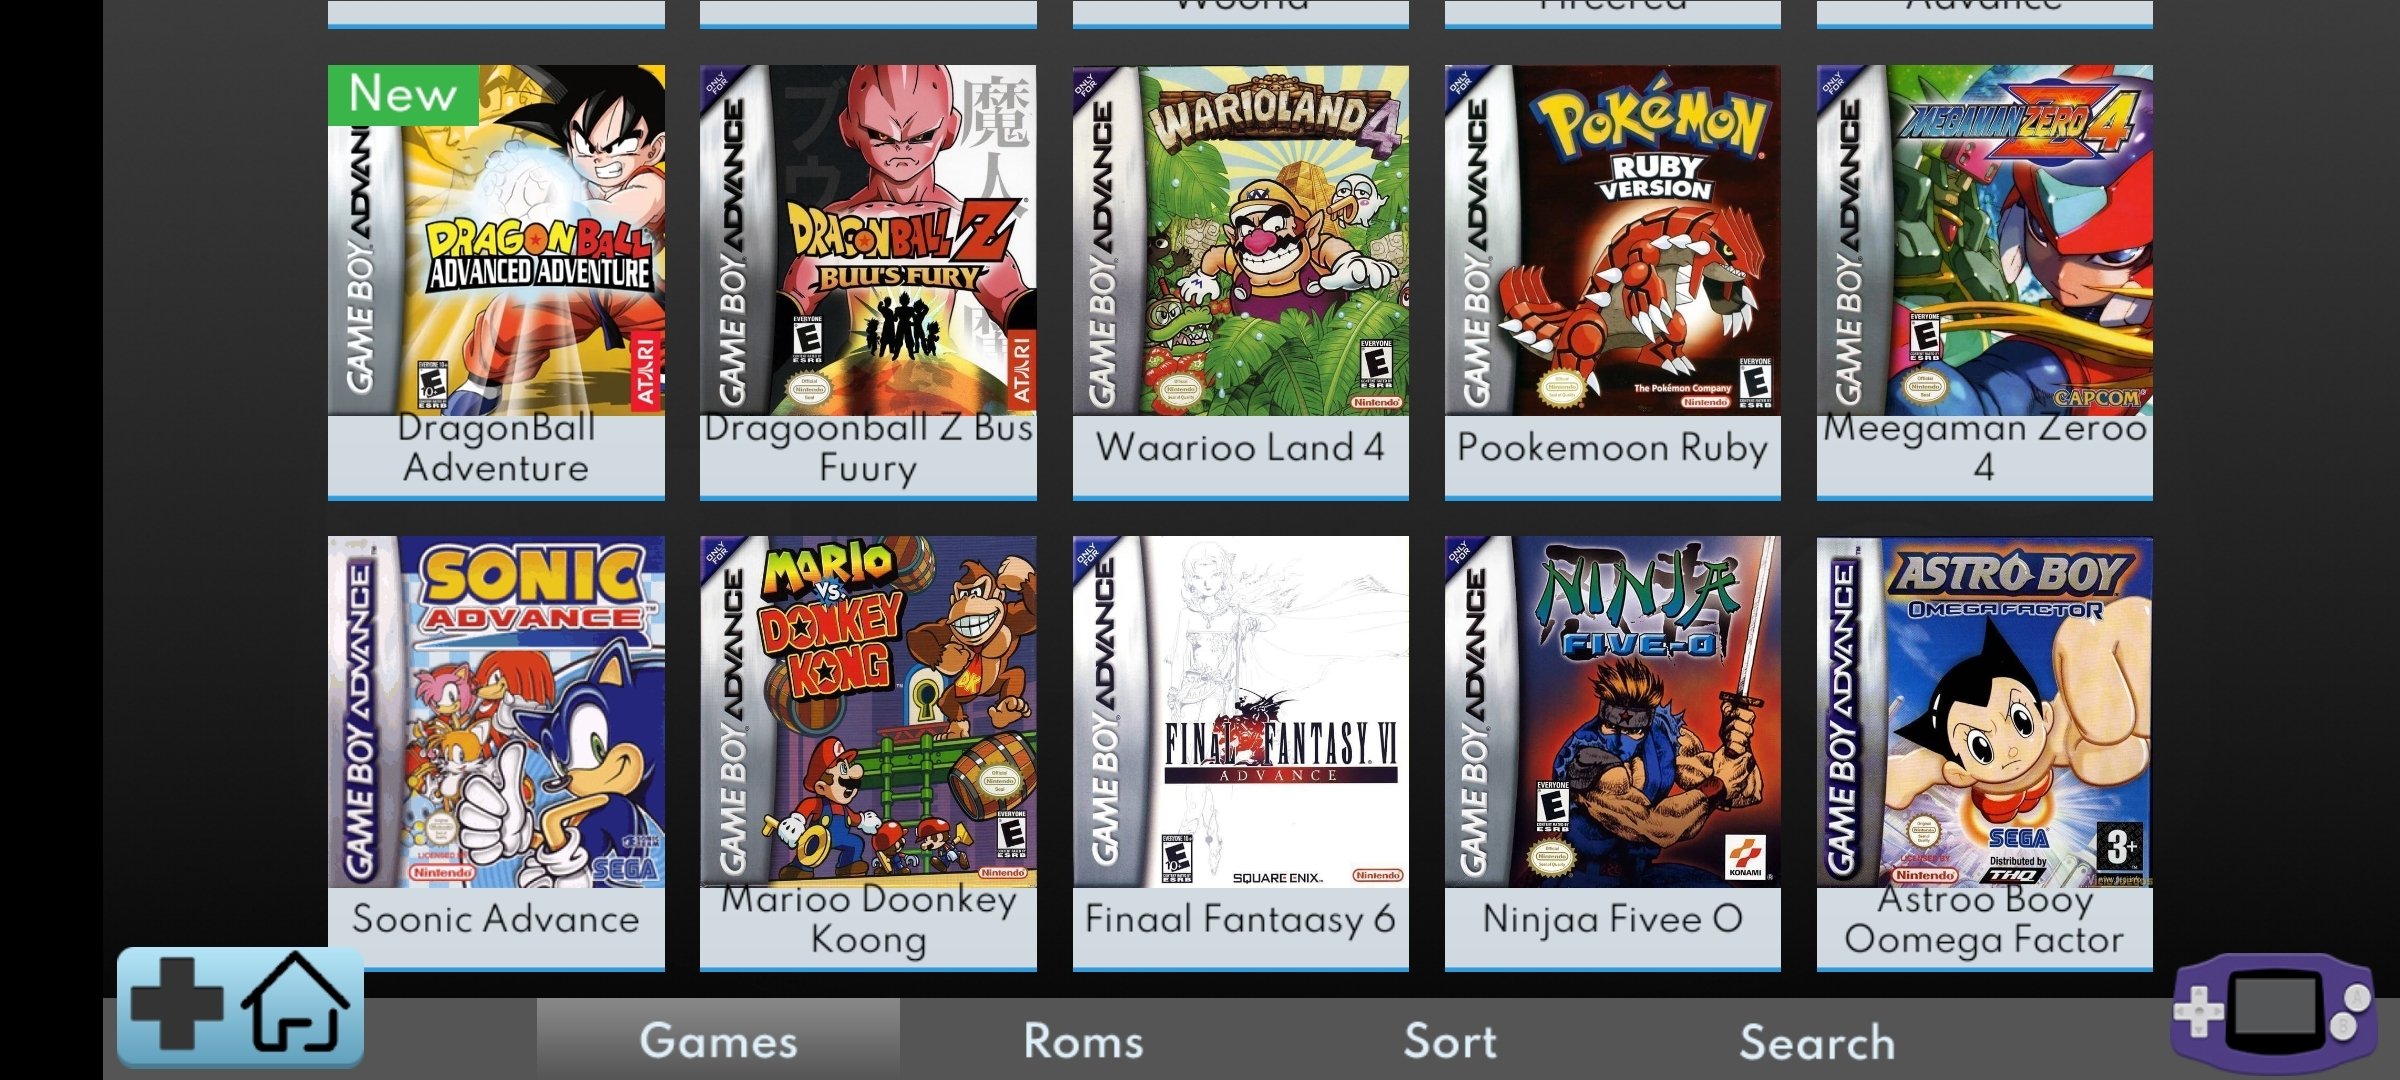Launch Astro Boy Omega Factor

[x=1985, y=711]
